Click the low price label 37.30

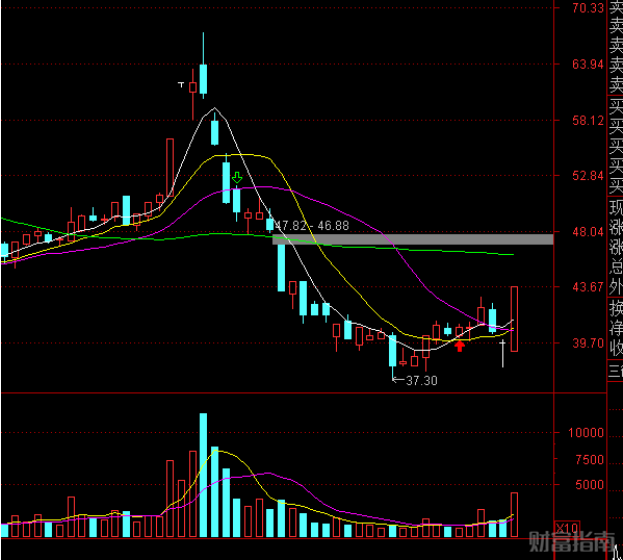pos(422,381)
